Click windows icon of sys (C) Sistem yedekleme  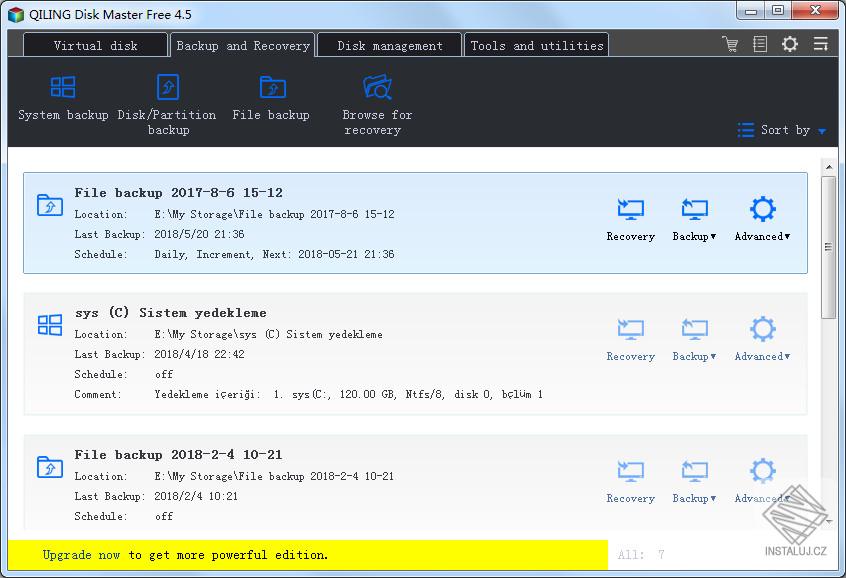[x=50, y=325]
